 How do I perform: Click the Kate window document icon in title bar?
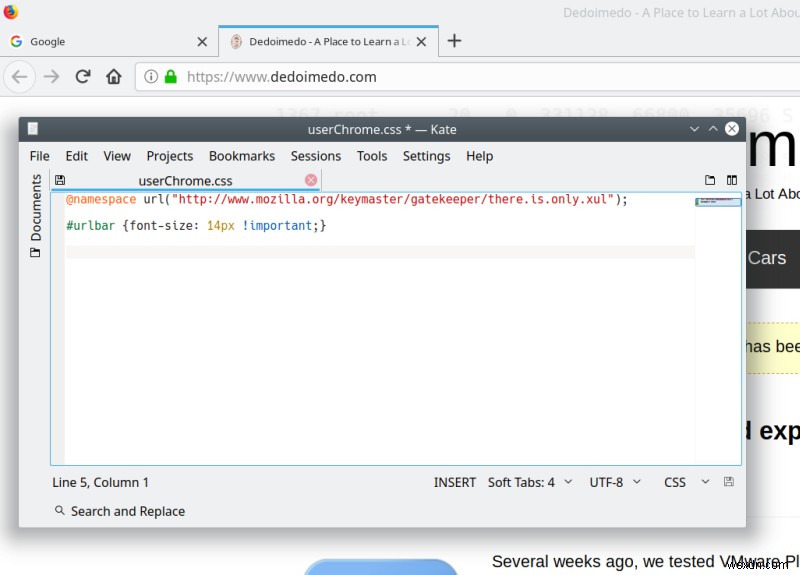pos(33,129)
